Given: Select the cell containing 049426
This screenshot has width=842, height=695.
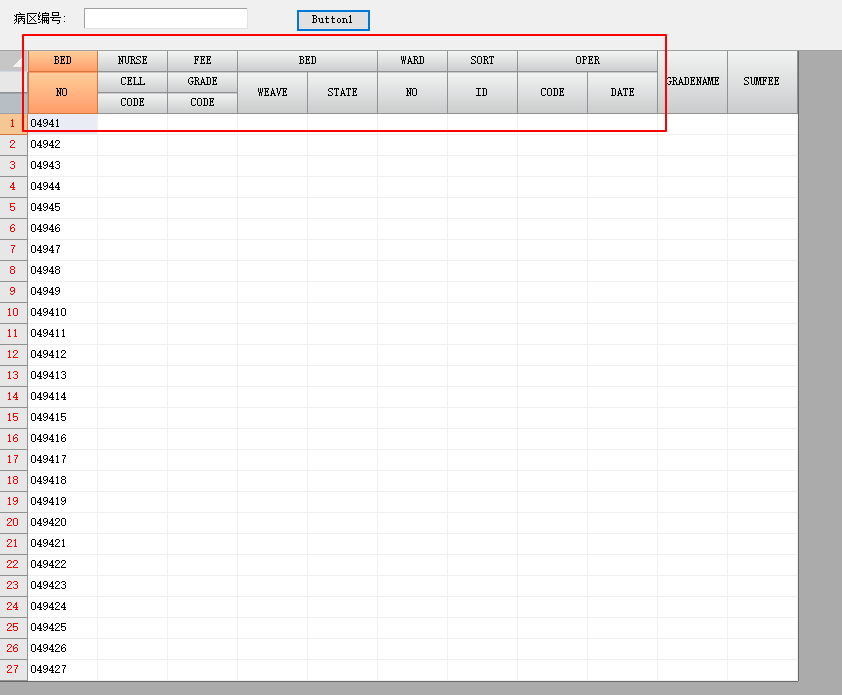Looking at the screenshot, I should 62,648.
